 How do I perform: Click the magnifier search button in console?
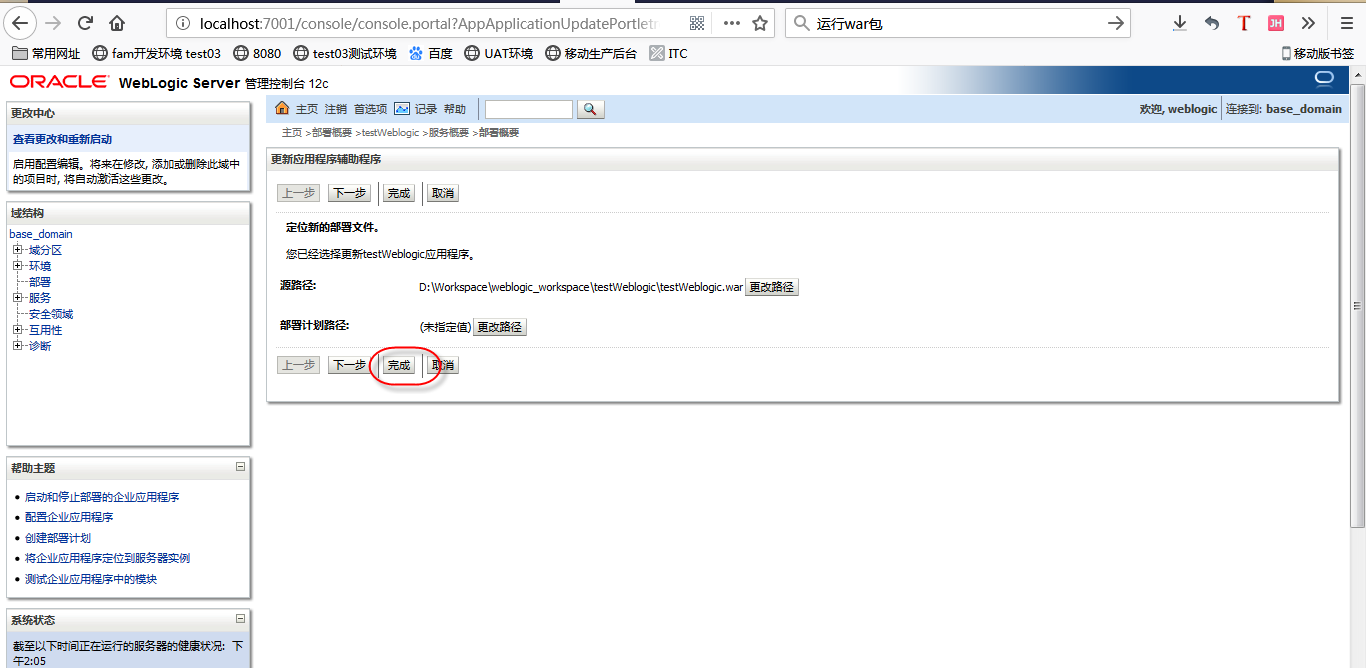pos(591,109)
